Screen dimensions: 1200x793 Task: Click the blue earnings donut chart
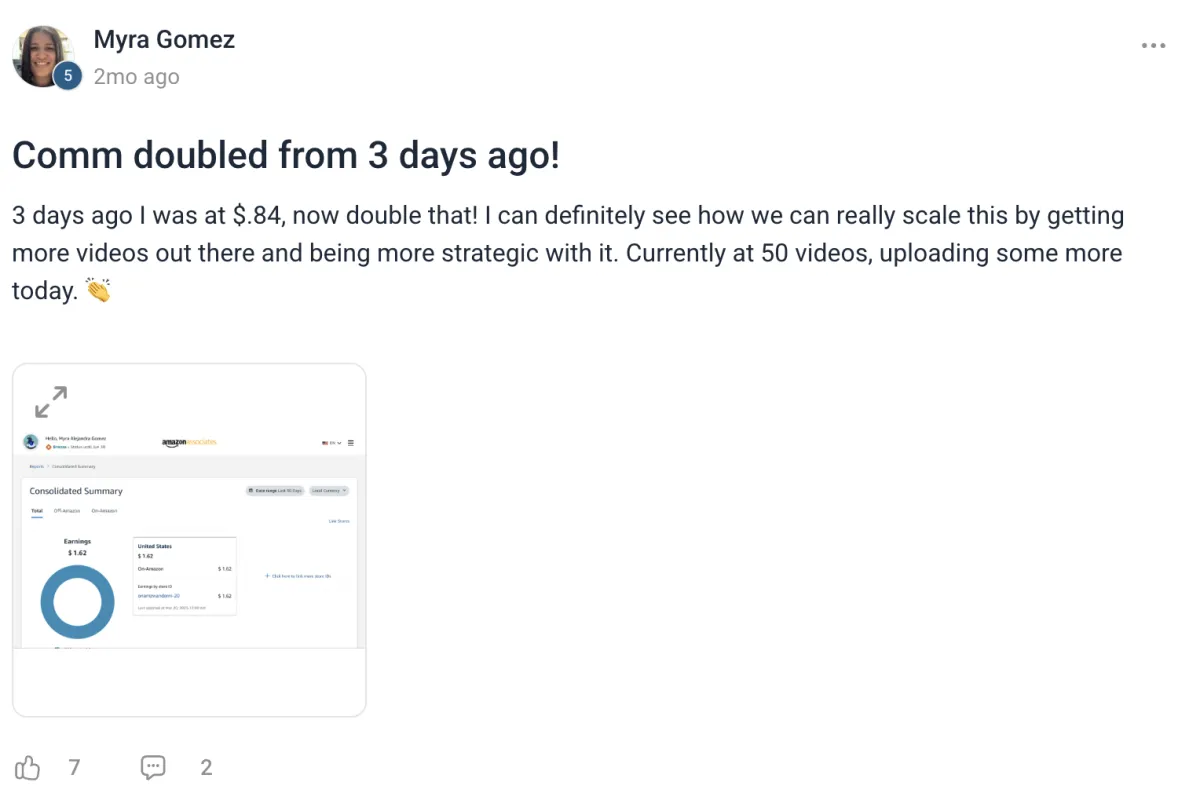point(77,602)
